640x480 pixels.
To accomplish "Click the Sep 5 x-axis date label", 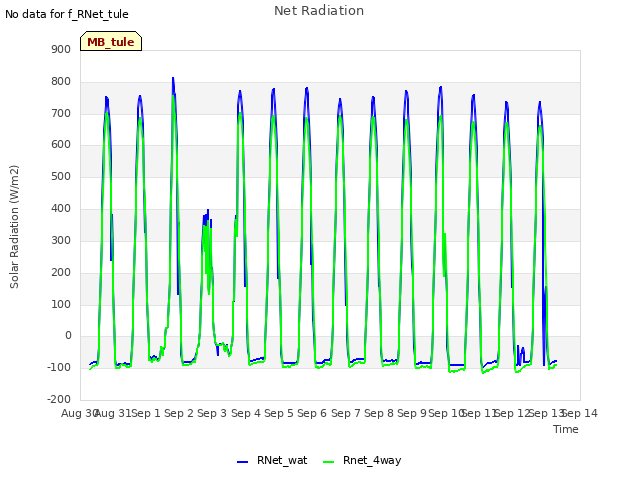I will (x=279, y=413).
